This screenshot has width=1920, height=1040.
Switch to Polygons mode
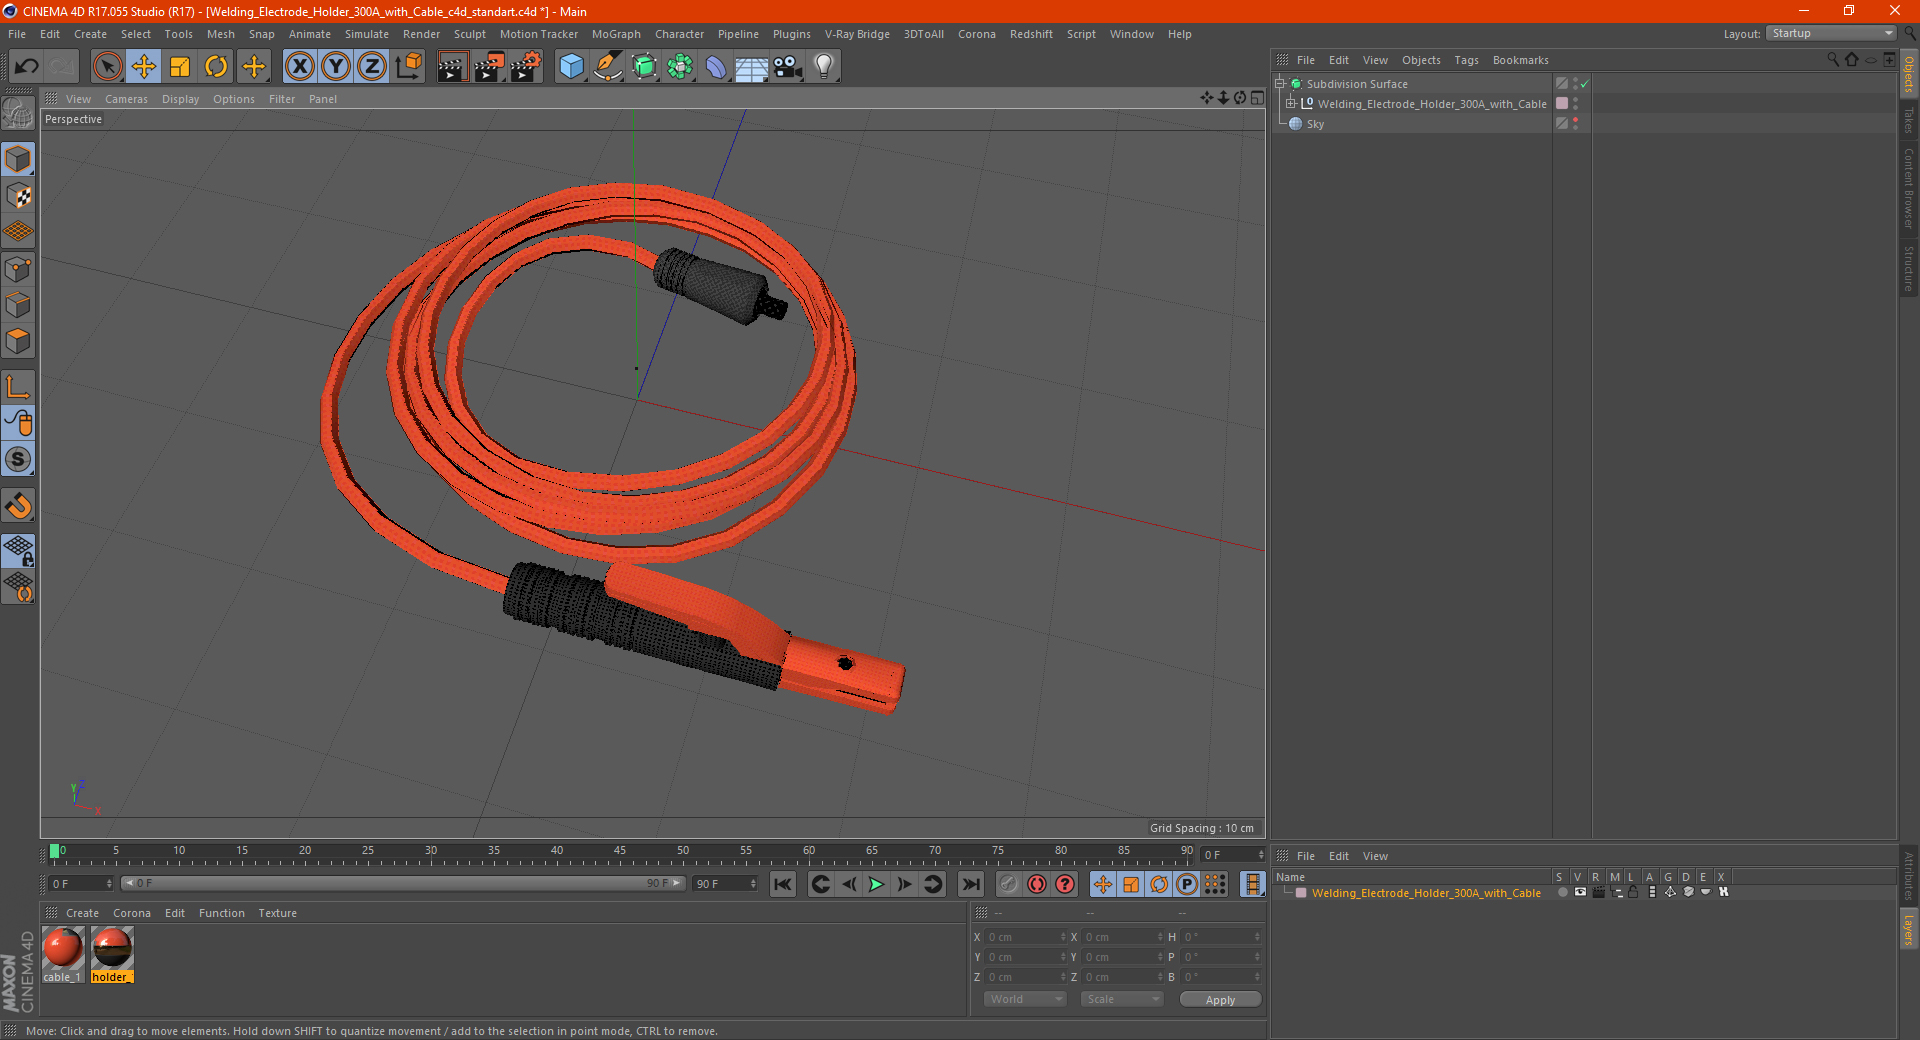point(19,341)
